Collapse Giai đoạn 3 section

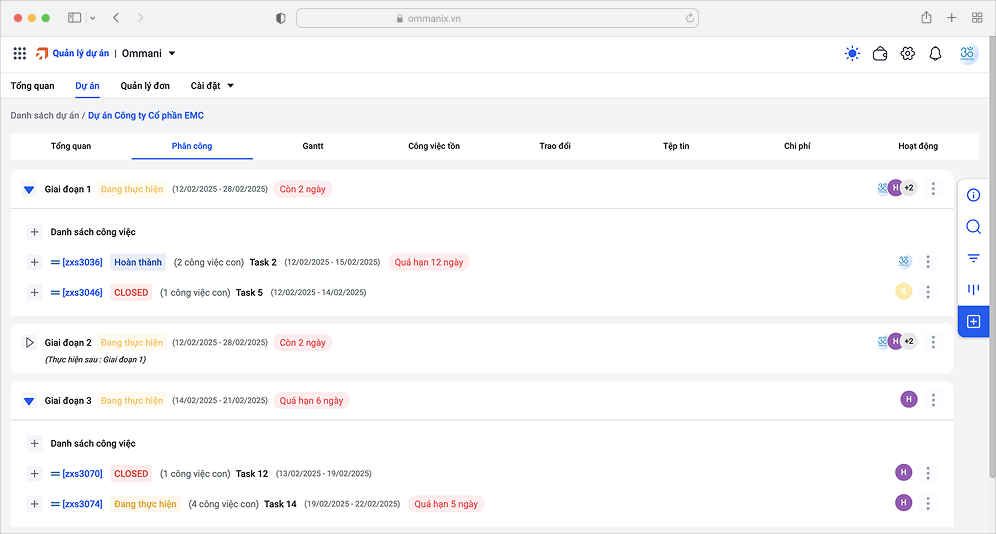[29, 401]
